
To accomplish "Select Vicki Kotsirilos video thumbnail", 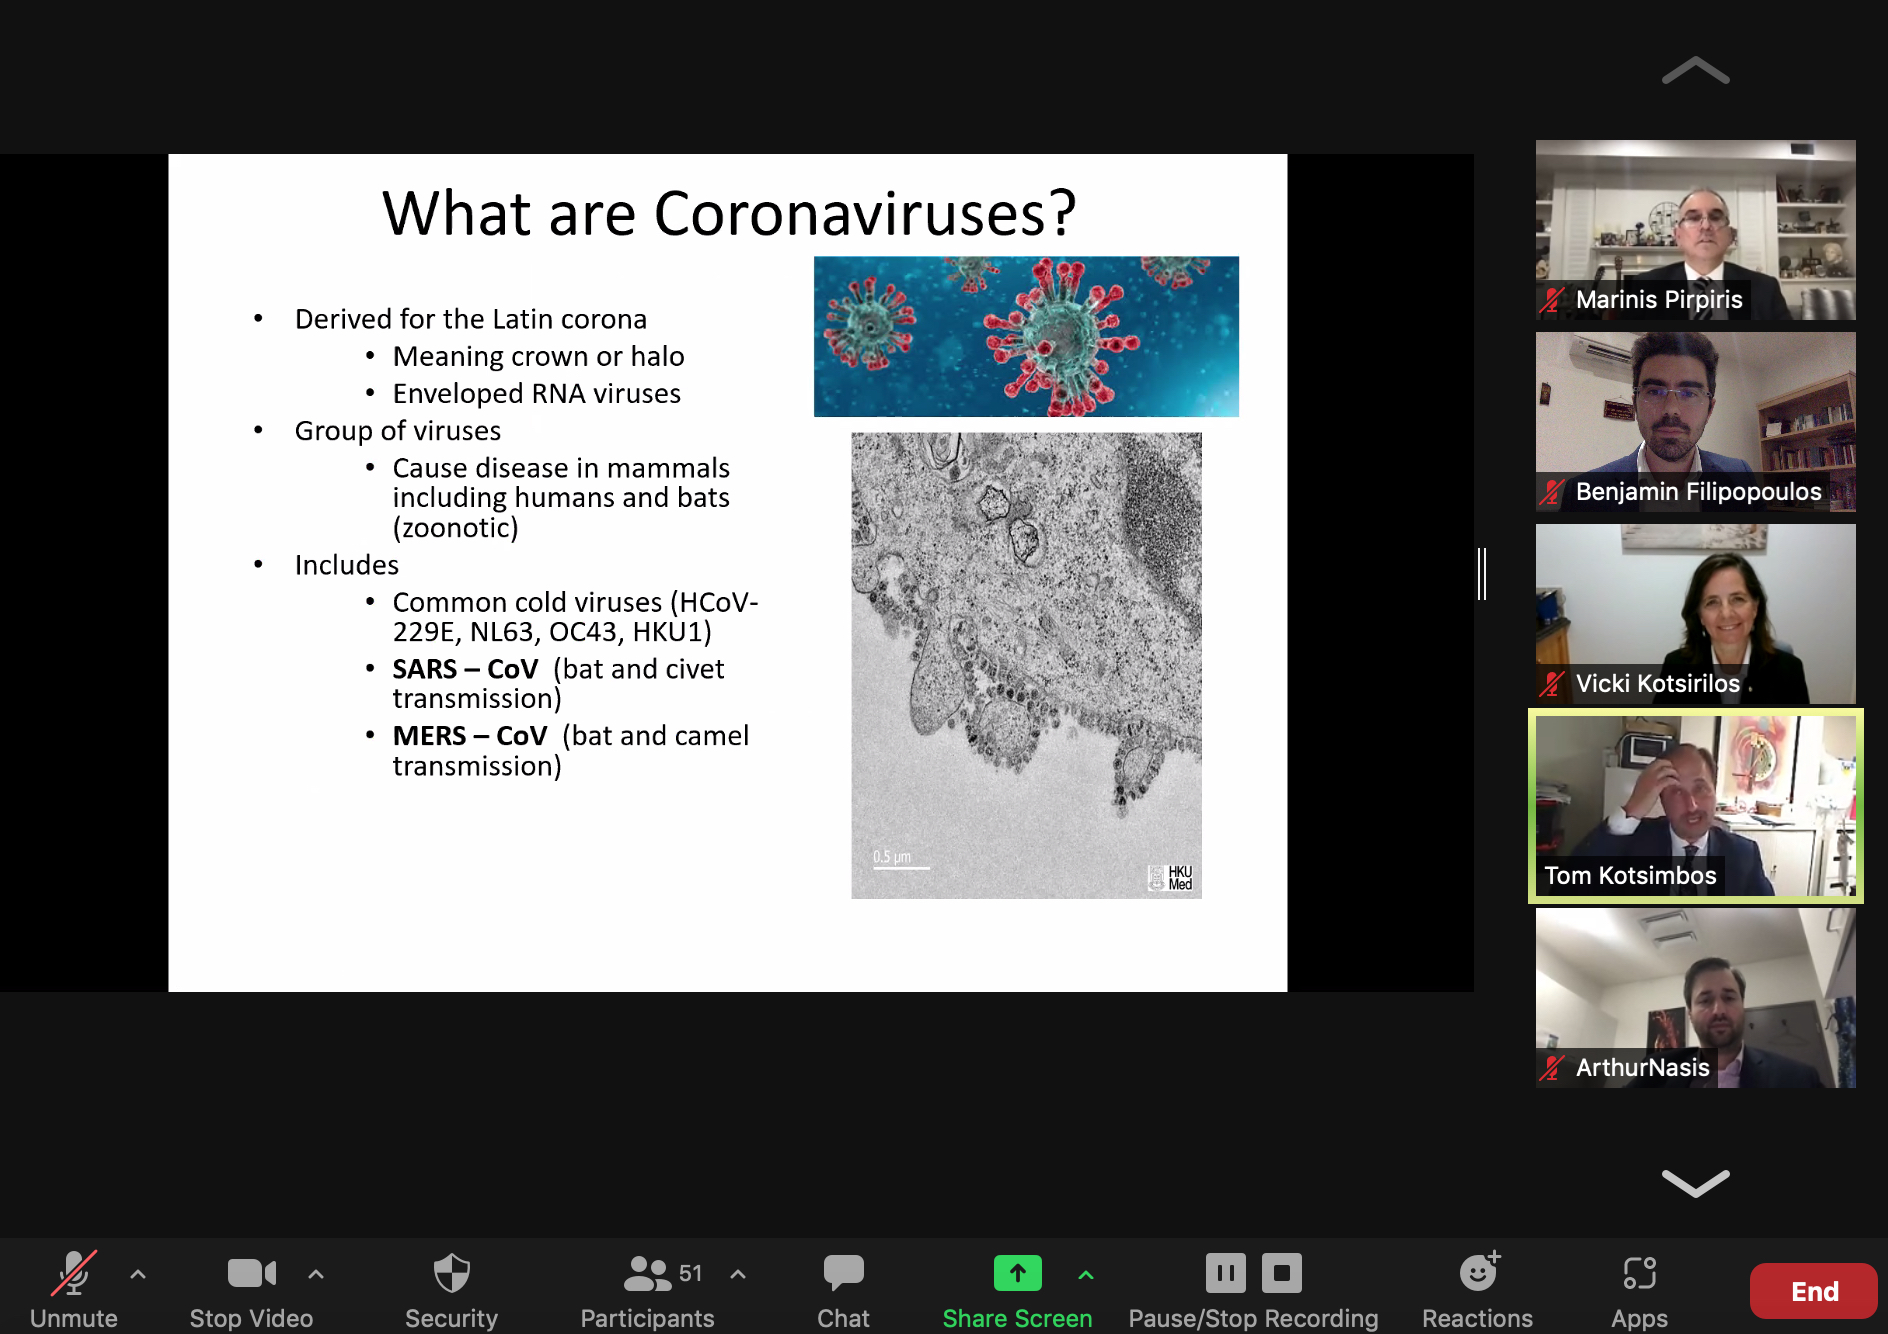I will (1695, 613).
